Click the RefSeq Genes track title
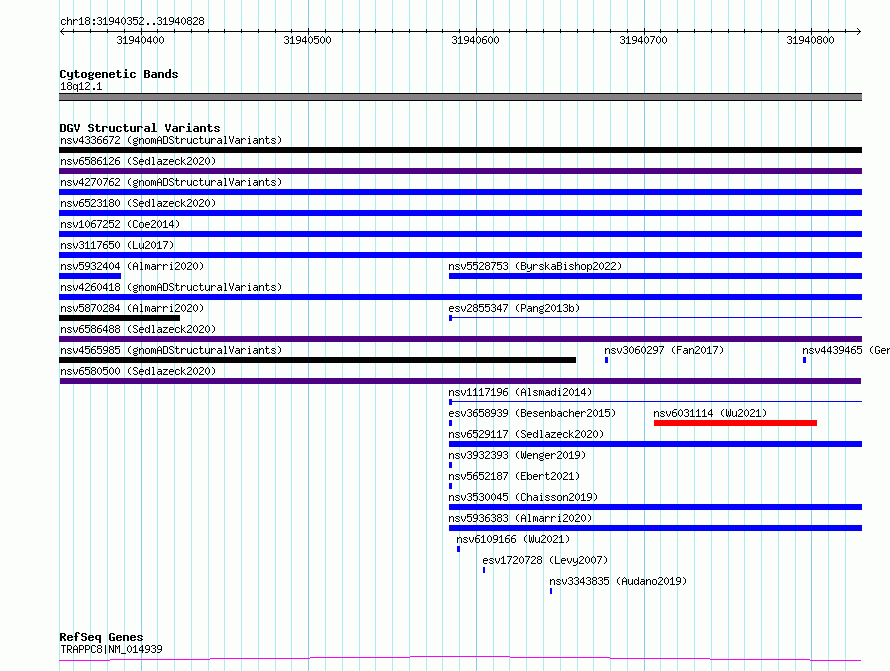The height and width of the screenshot is (671, 890). (101, 637)
